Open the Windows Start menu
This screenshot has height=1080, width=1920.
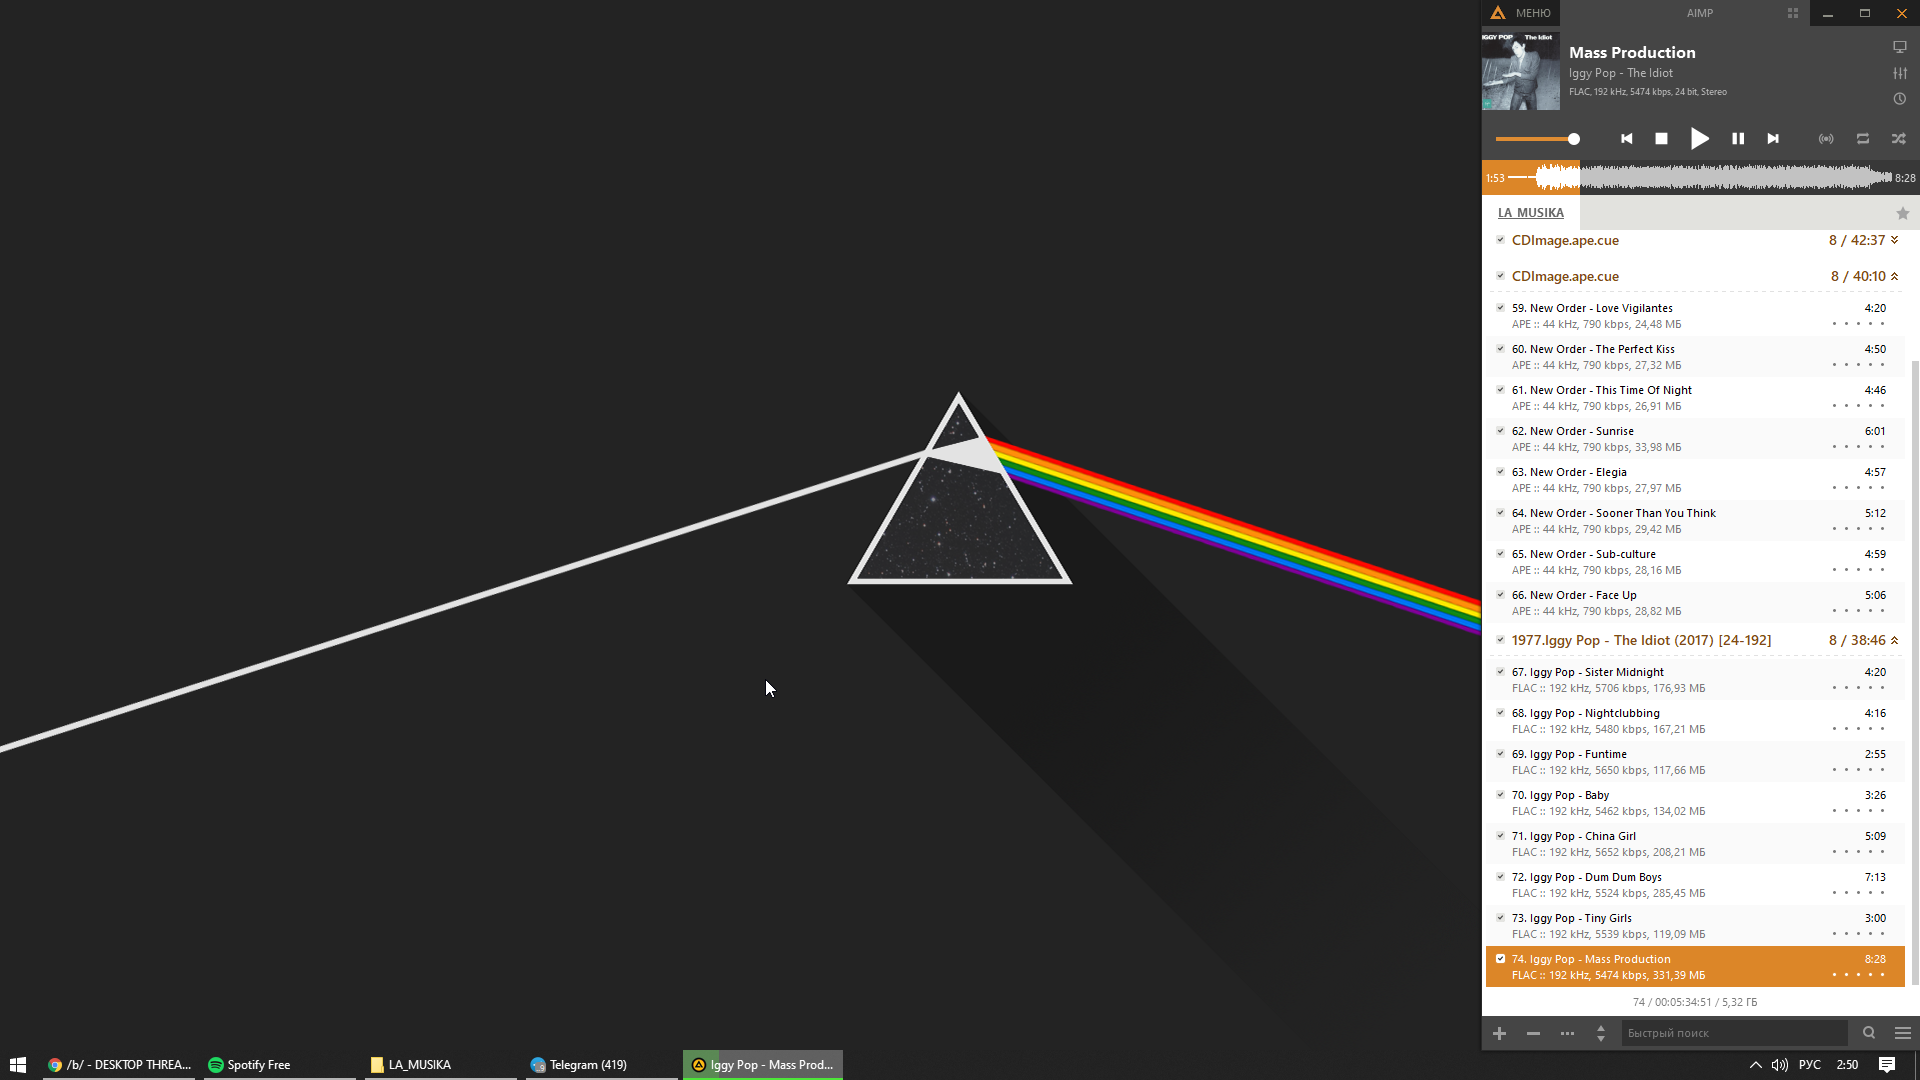[x=18, y=1065]
